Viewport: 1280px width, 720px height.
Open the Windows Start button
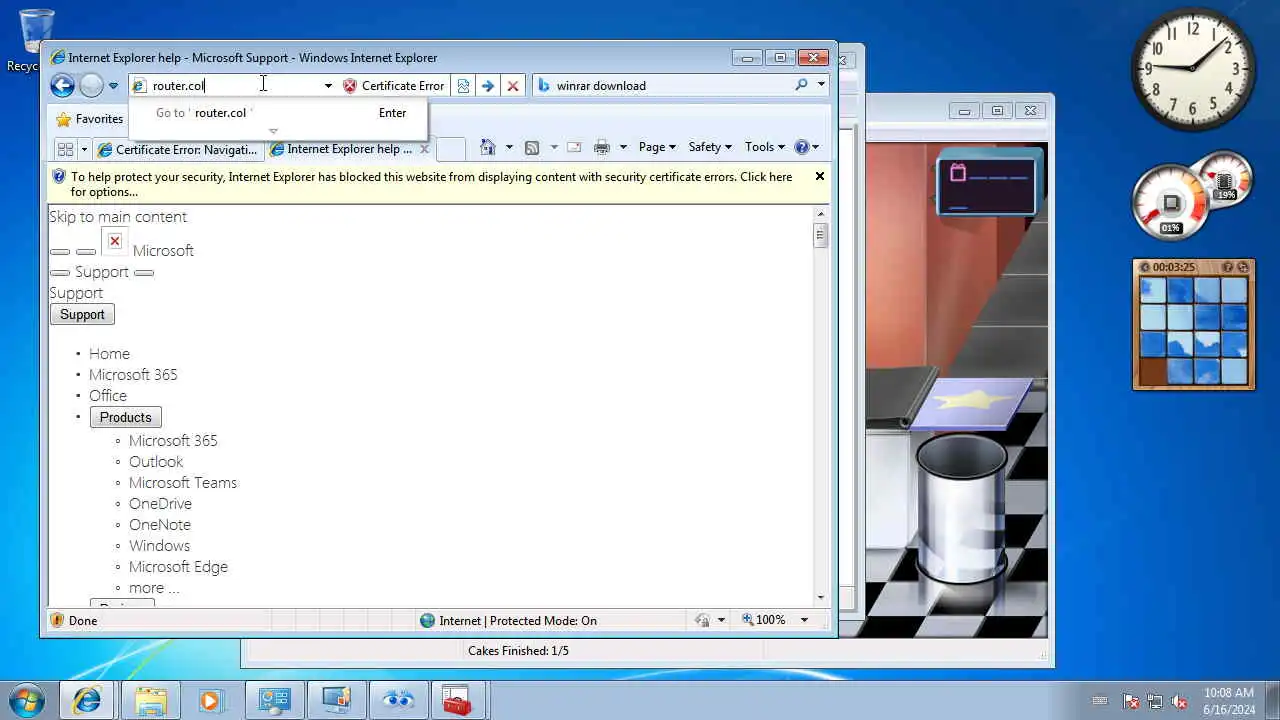27,700
